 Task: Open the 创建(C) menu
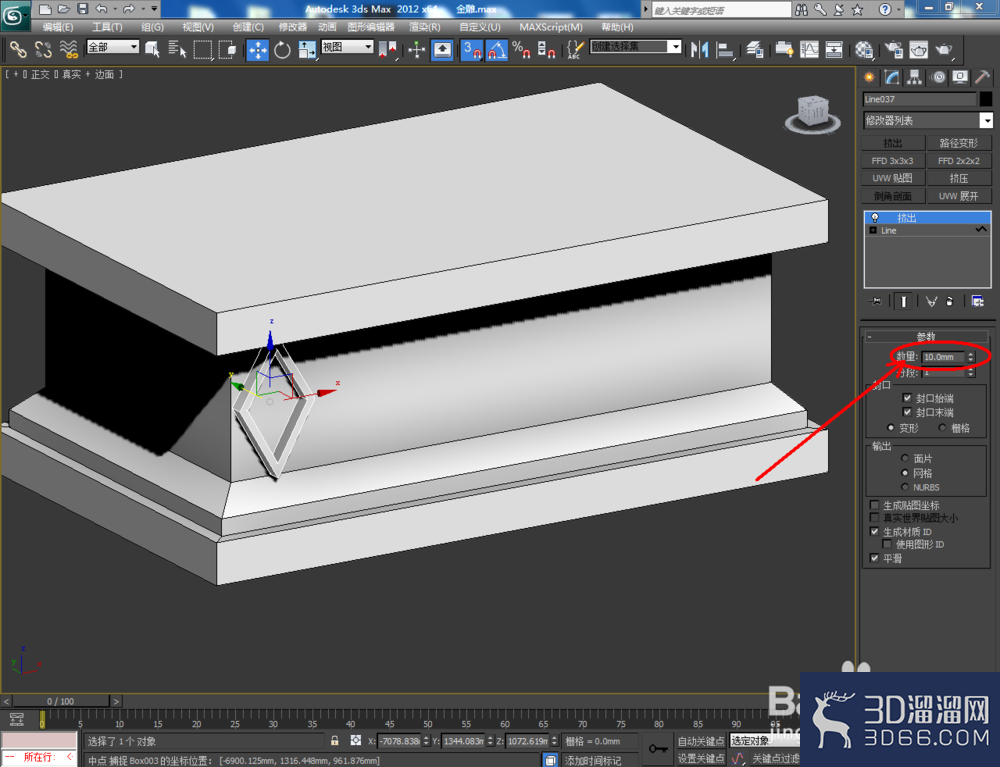pyautogui.click(x=248, y=27)
